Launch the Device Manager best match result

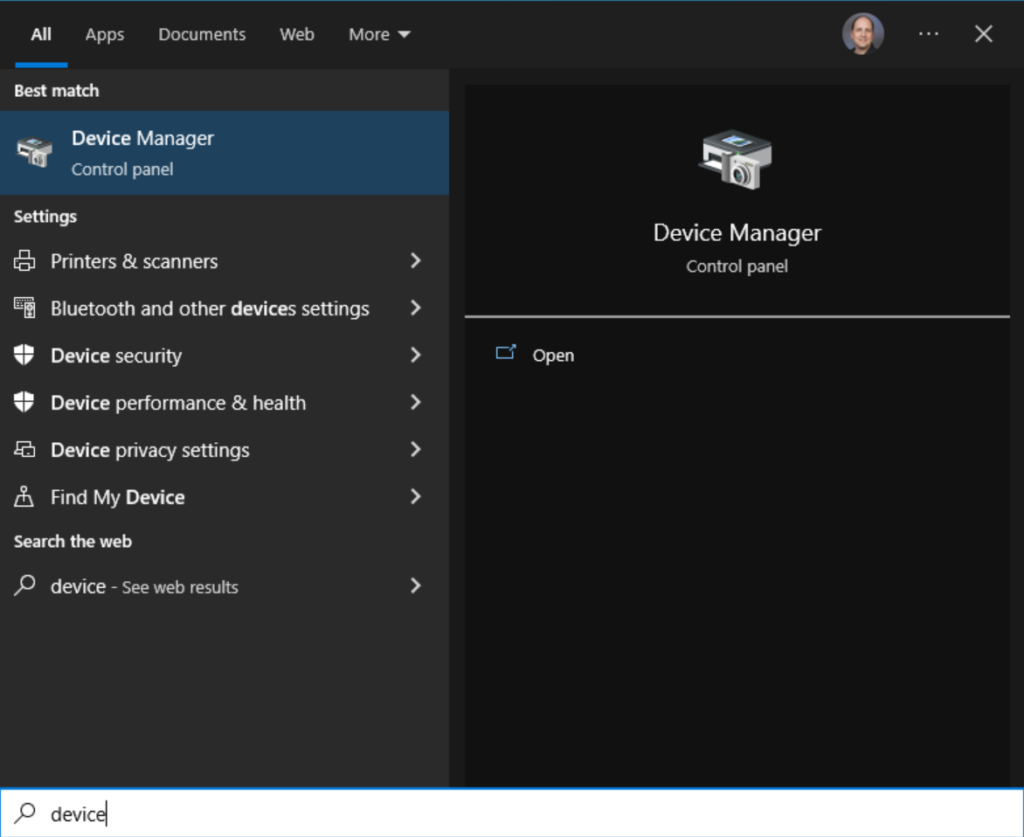pos(225,153)
